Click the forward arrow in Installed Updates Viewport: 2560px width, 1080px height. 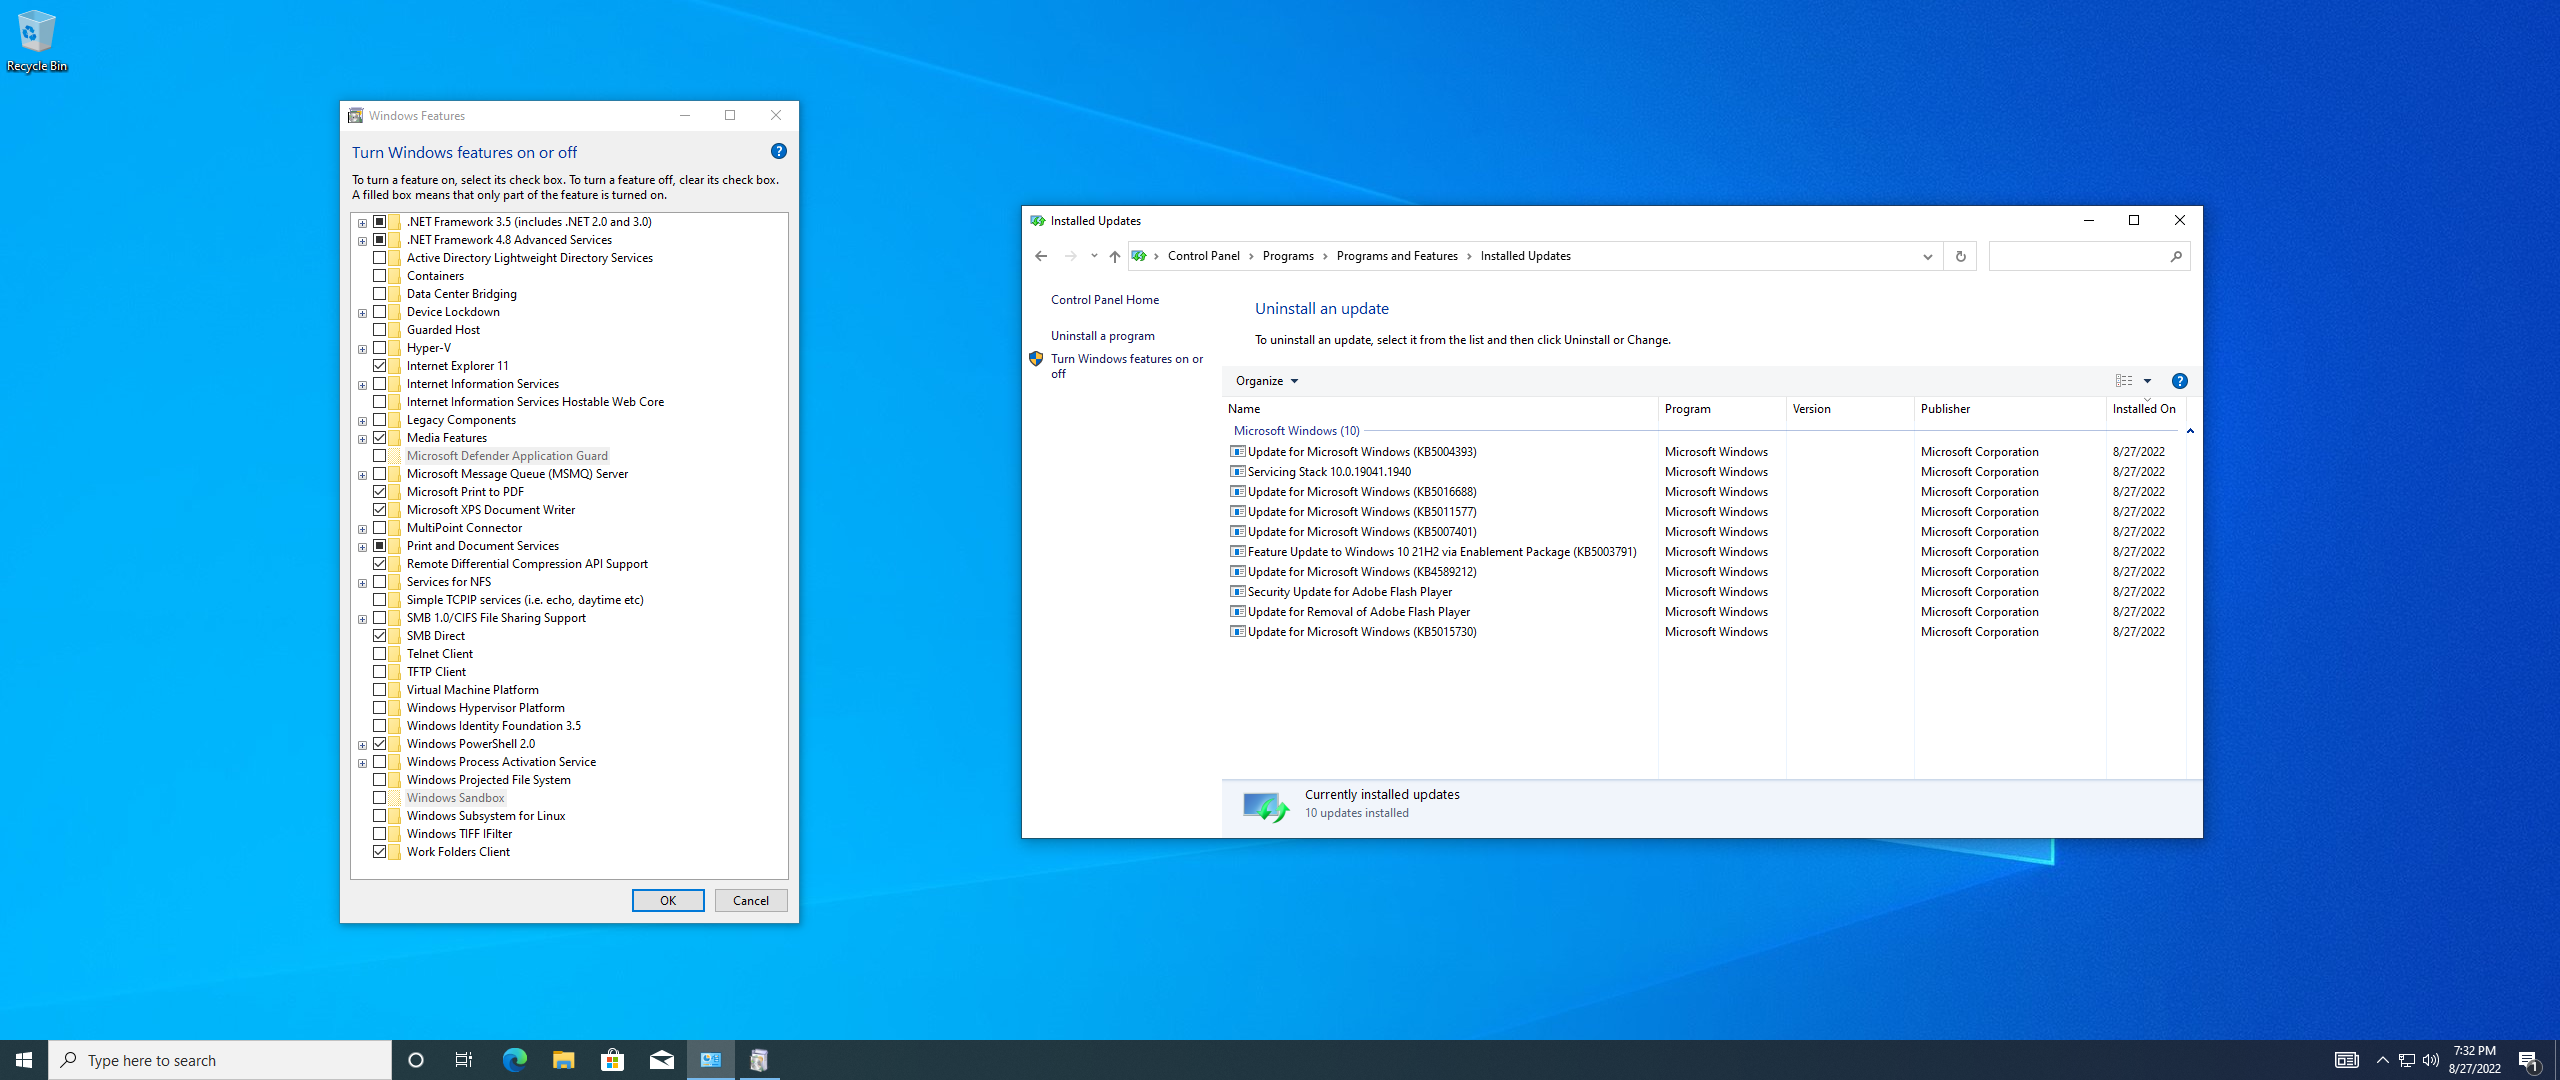coord(1071,256)
